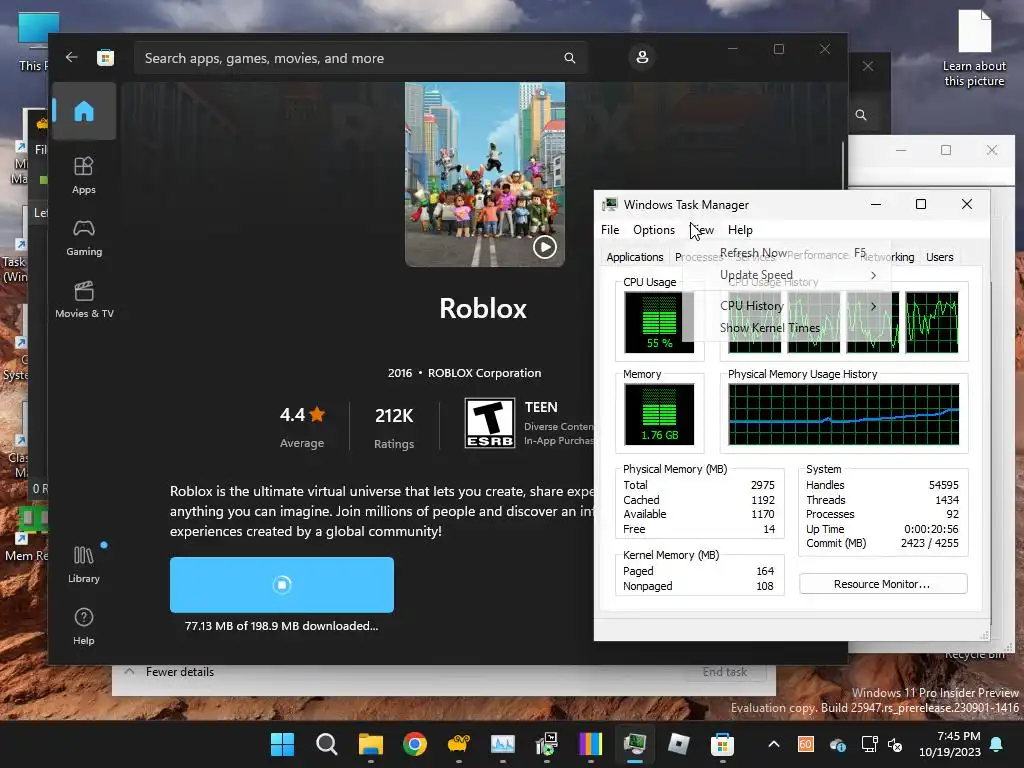Open clock showing 7:45 PM
1024x768 pixels.
[x=950, y=744]
